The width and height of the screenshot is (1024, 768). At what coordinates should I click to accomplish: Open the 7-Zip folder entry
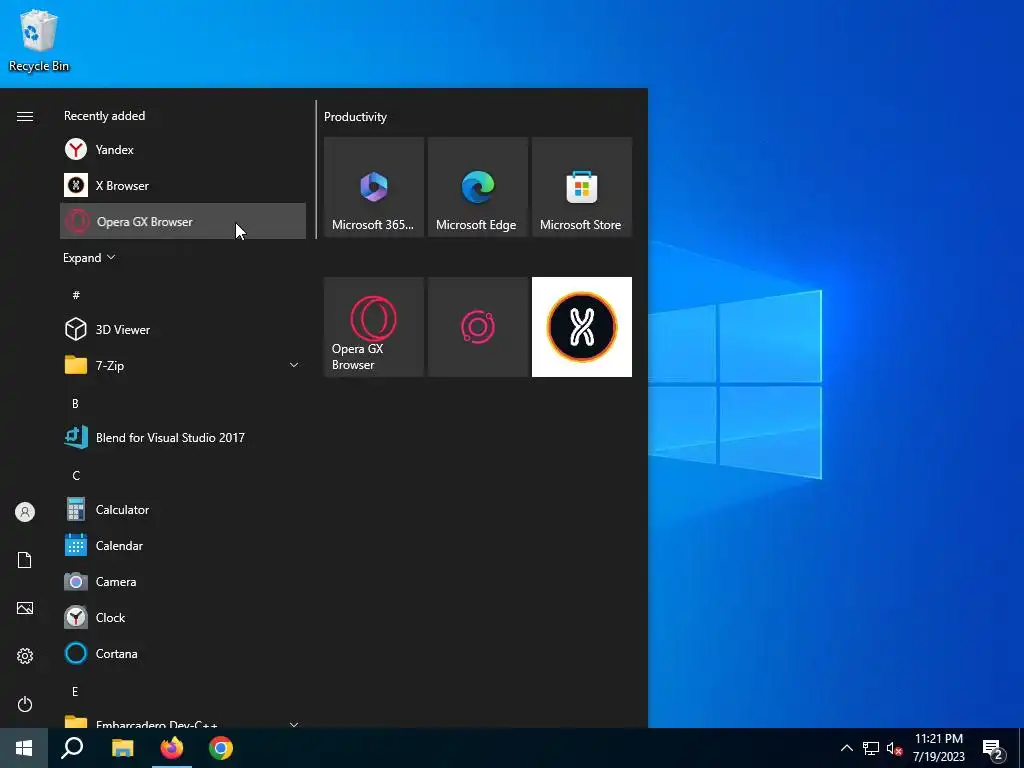click(183, 366)
